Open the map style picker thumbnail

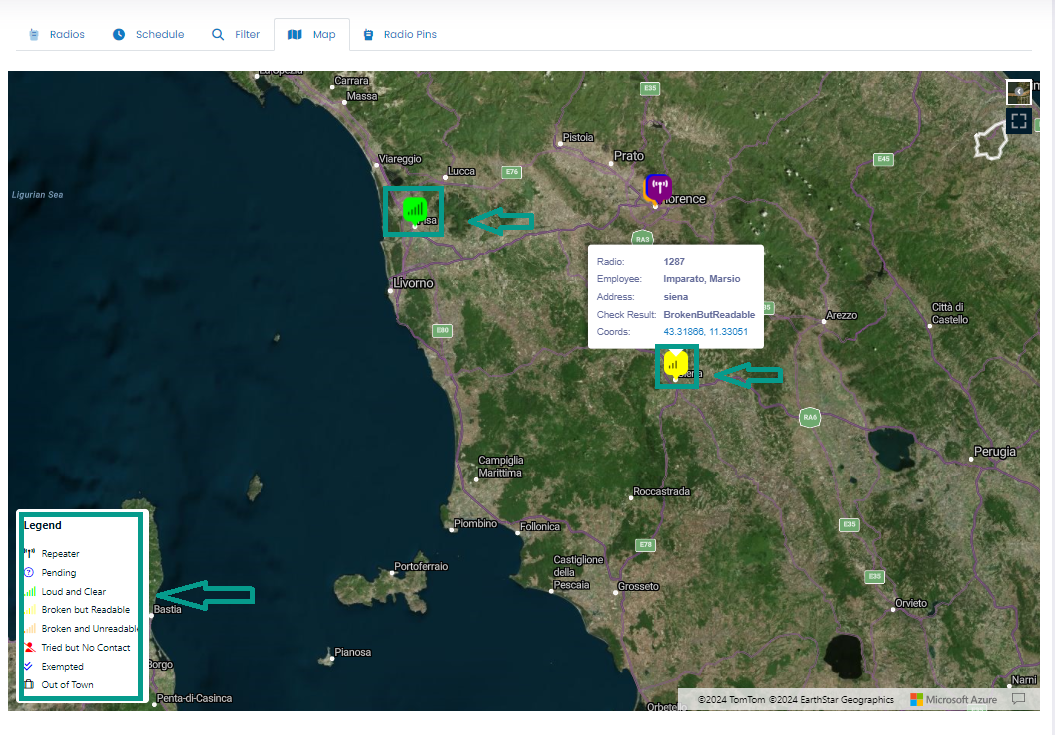pyautogui.click(x=1019, y=92)
